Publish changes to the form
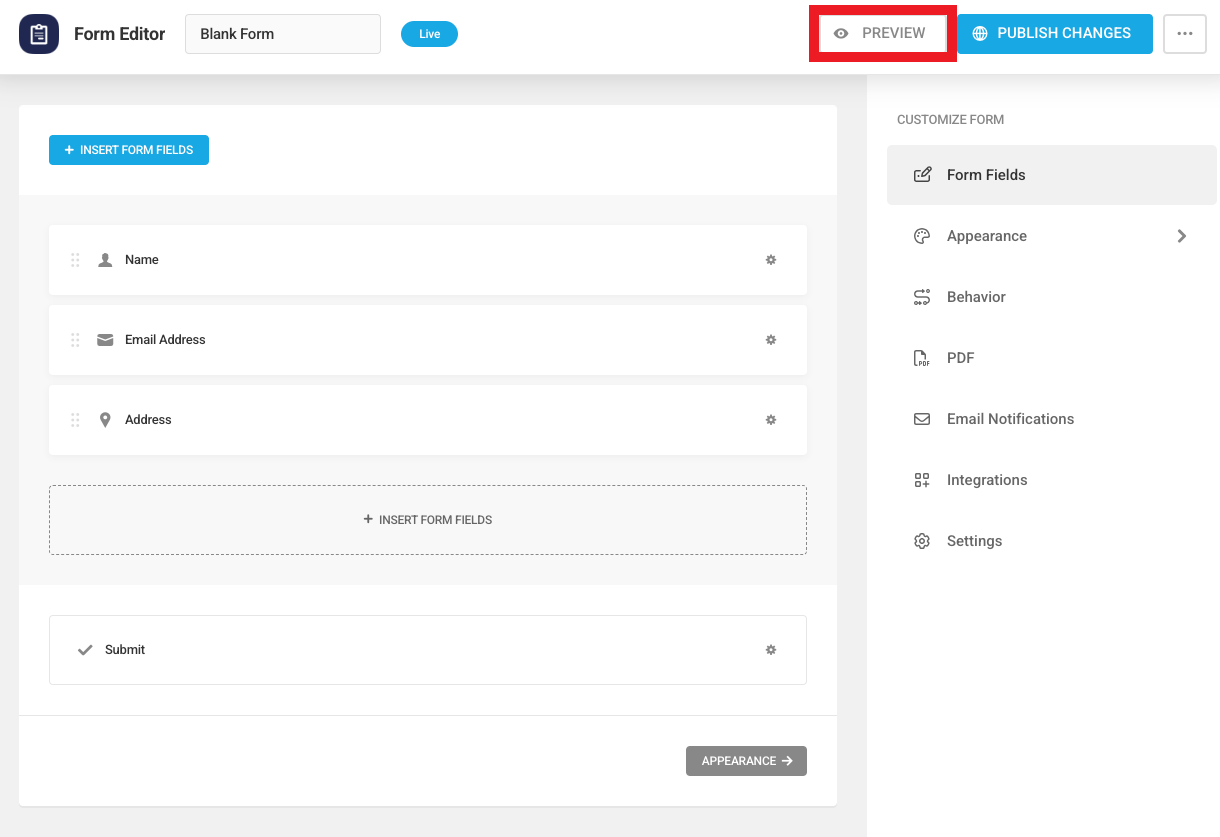 (x=1054, y=33)
